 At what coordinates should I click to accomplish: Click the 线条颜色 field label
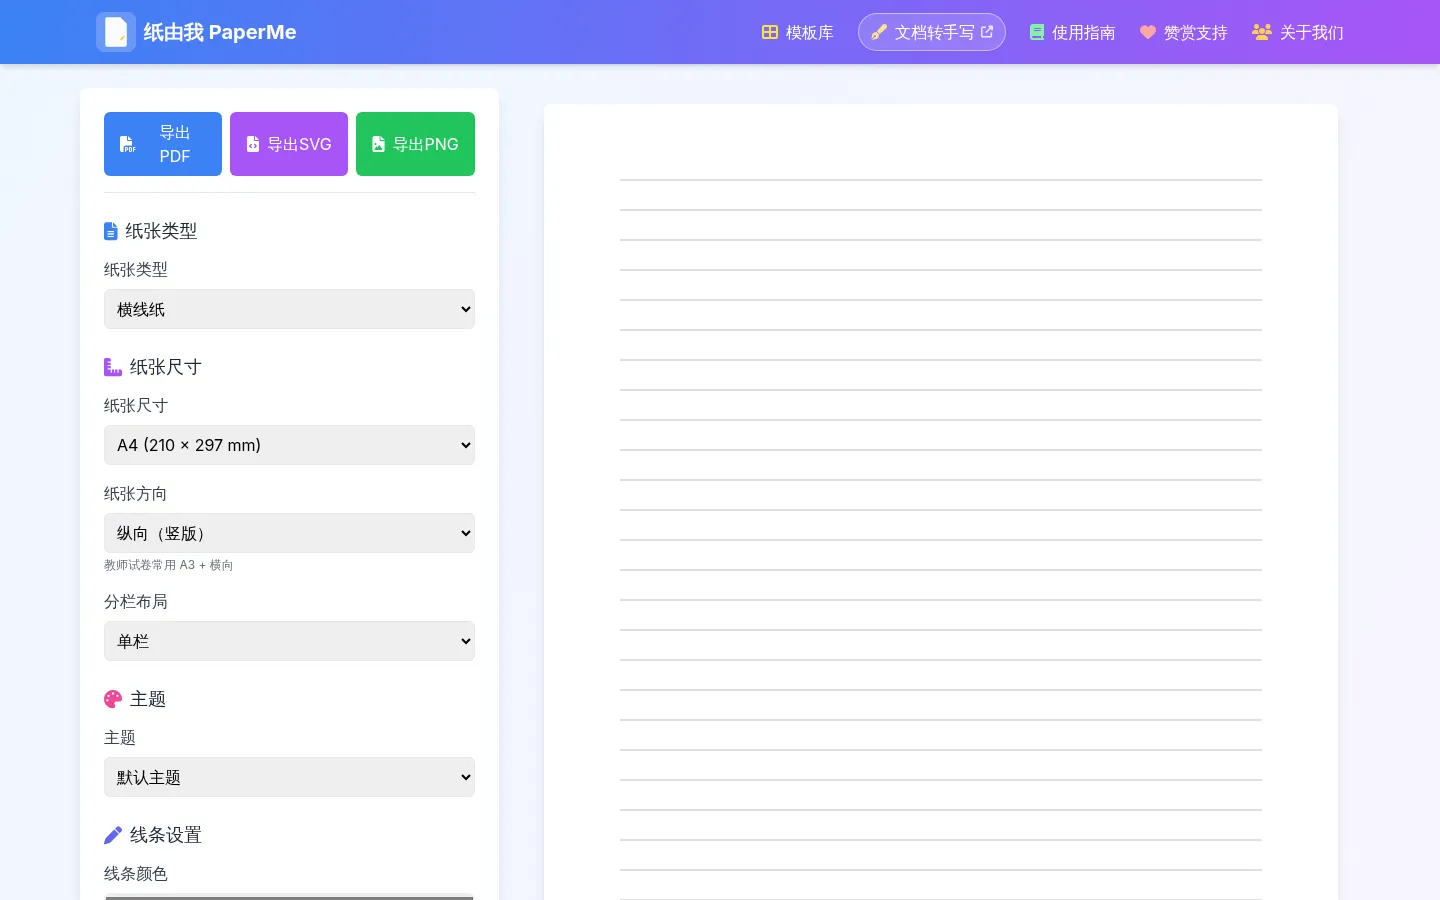click(x=136, y=874)
